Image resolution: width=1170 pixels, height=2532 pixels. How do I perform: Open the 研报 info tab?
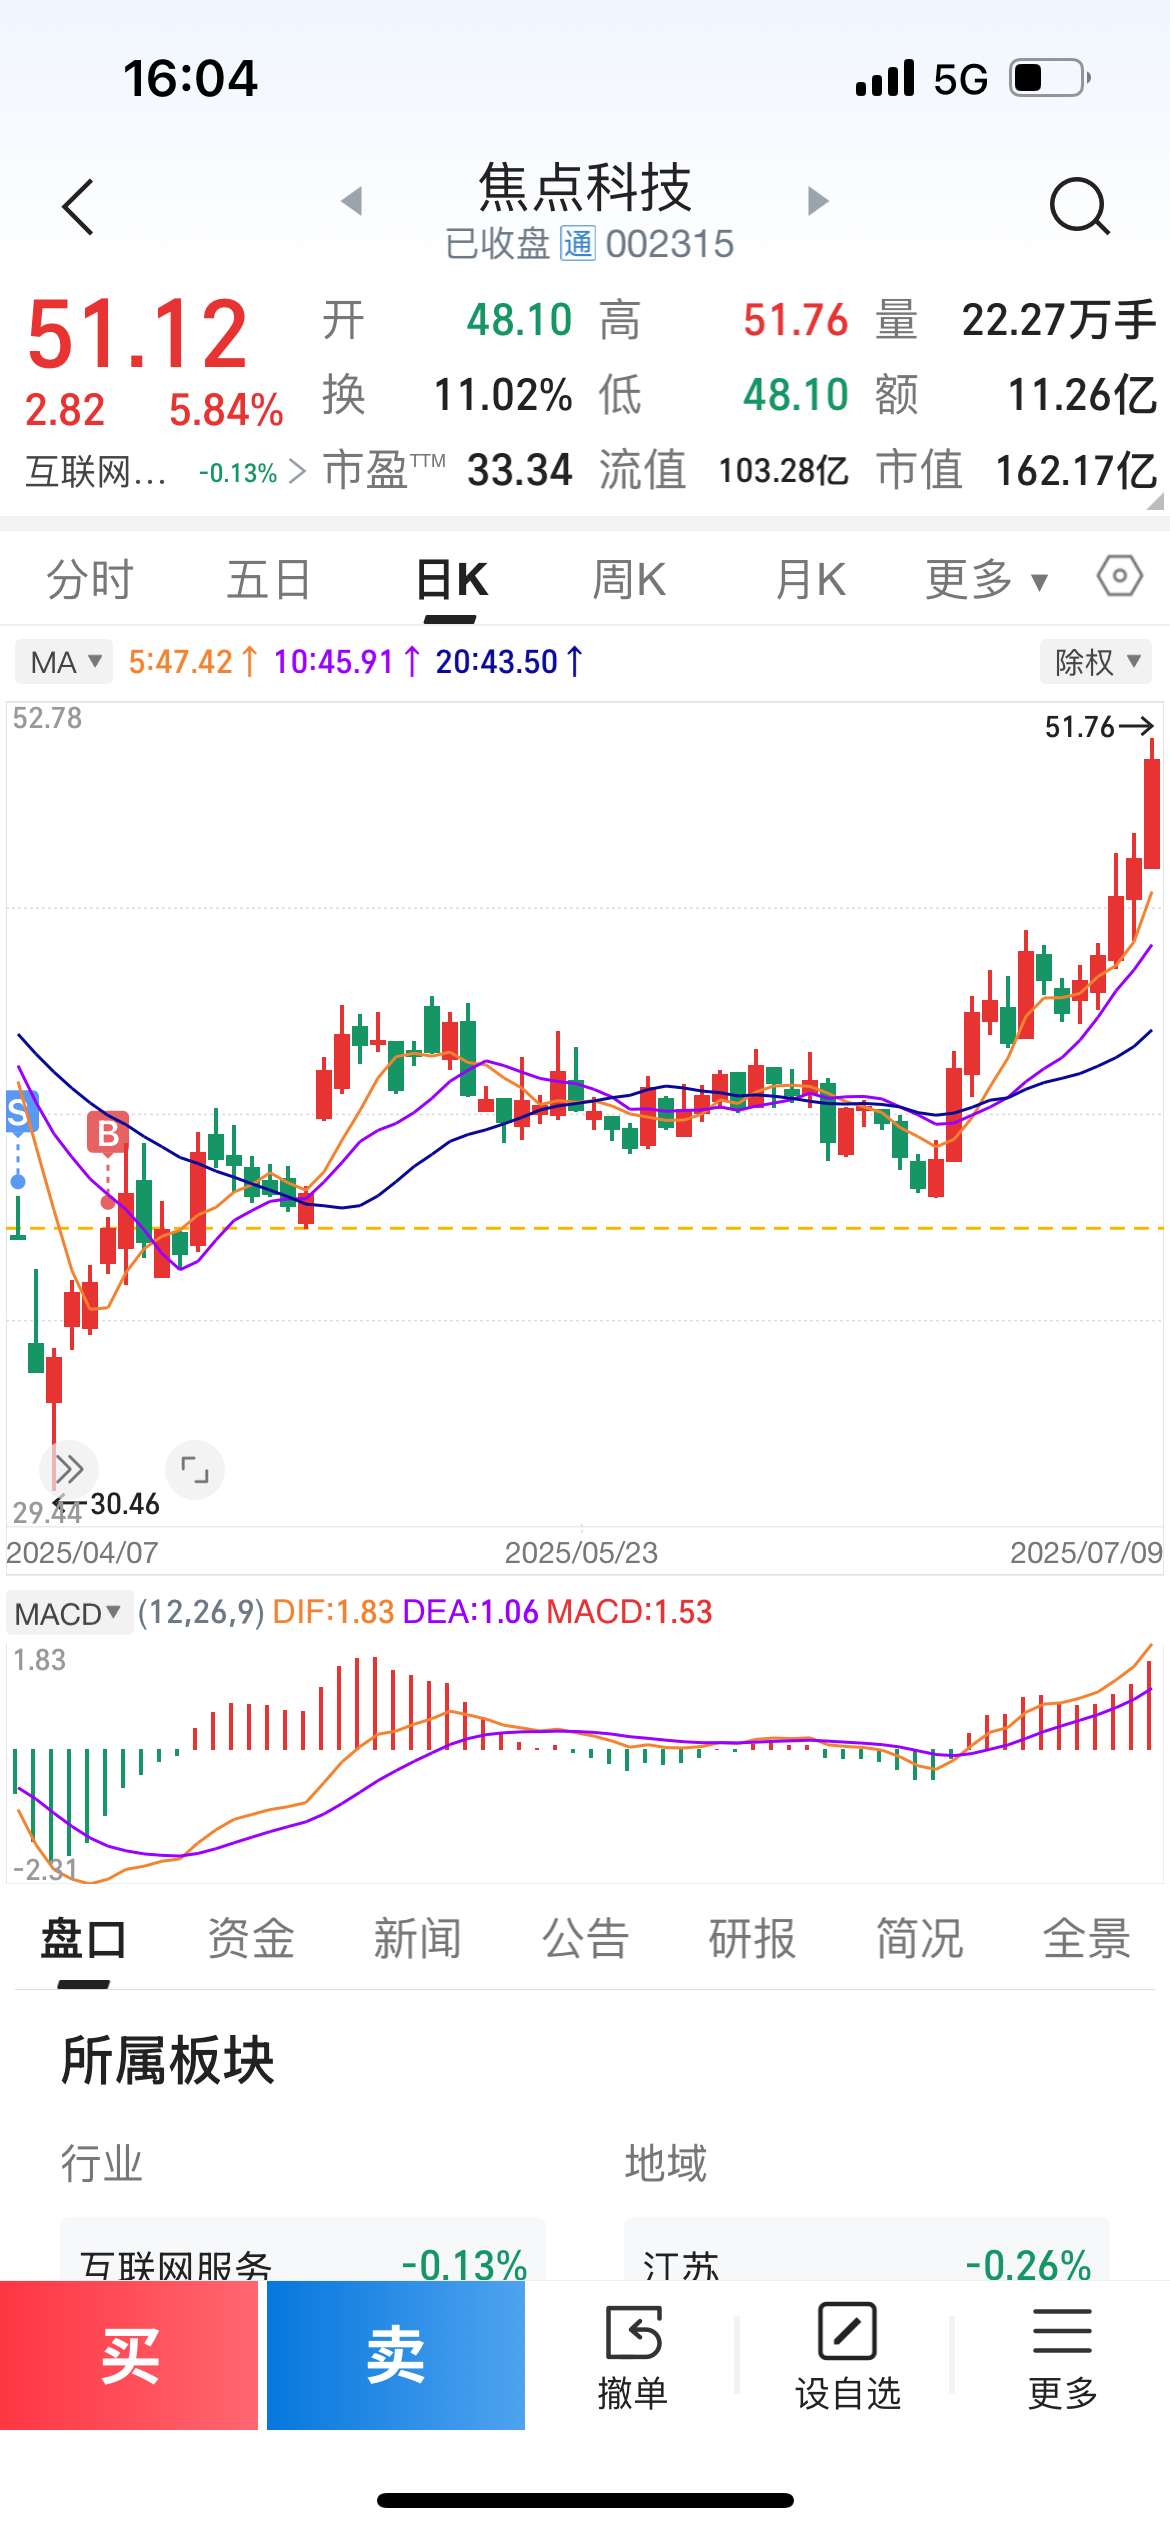pos(752,1939)
